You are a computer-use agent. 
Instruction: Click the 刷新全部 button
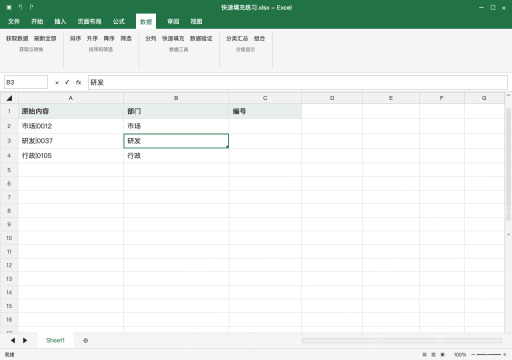point(45,38)
